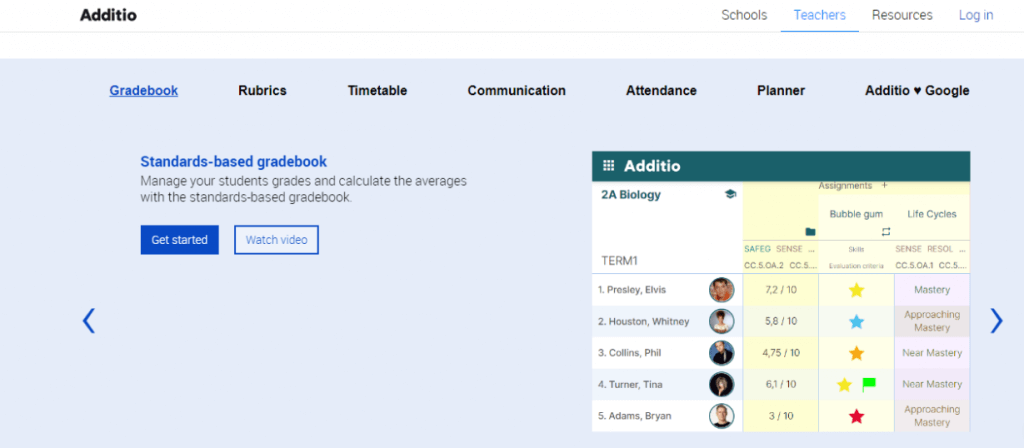Open the Resources menu item
1024x448 pixels.
902,15
